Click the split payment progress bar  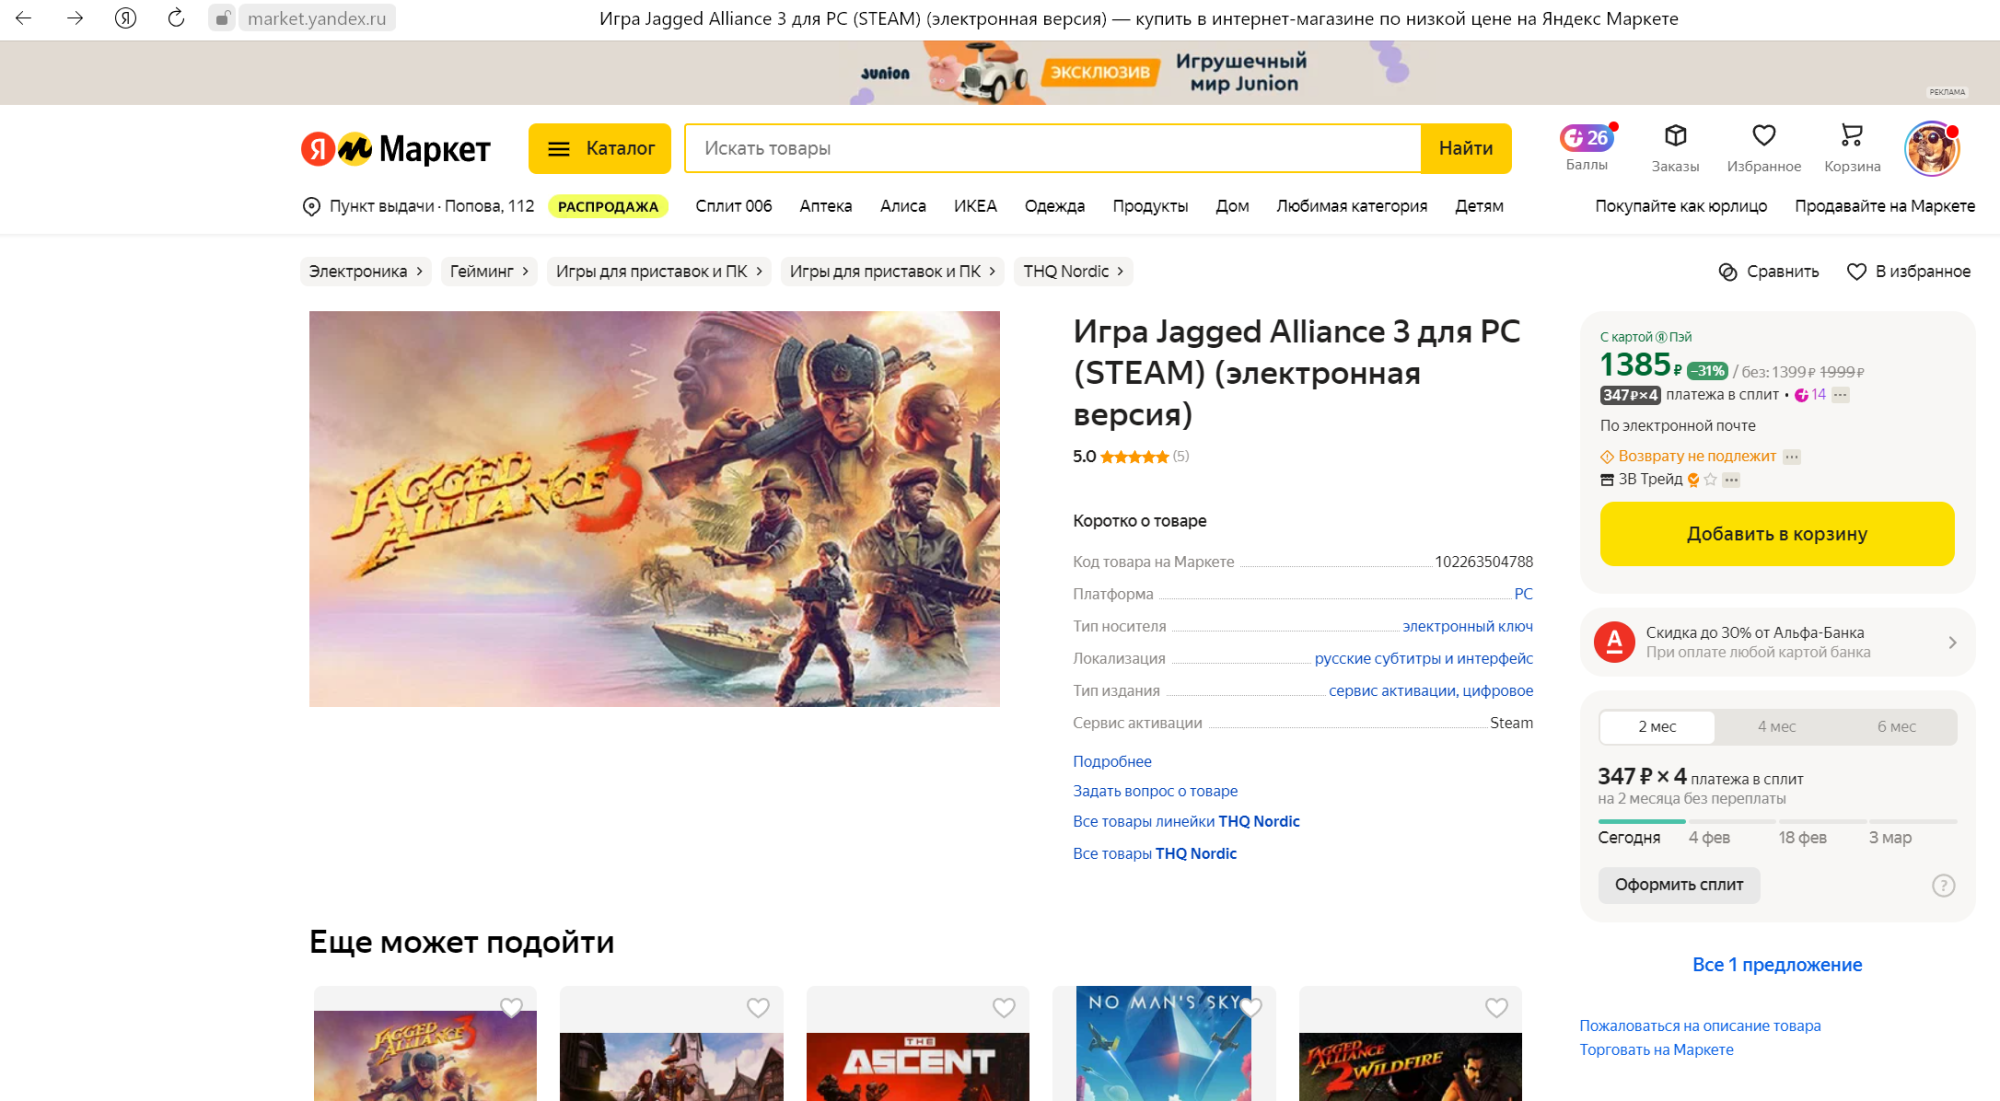[x=1776, y=821]
